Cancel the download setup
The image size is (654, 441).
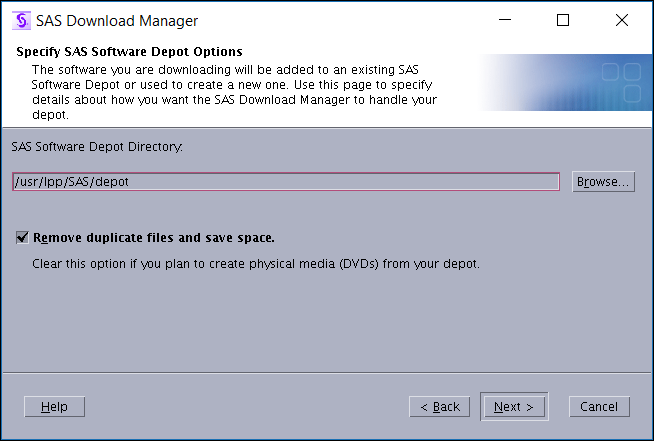tap(599, 407)
